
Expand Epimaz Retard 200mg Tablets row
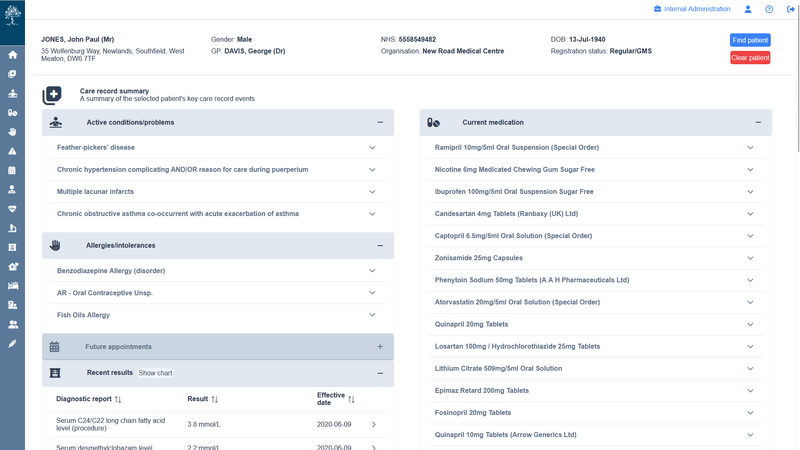point(750,391)
